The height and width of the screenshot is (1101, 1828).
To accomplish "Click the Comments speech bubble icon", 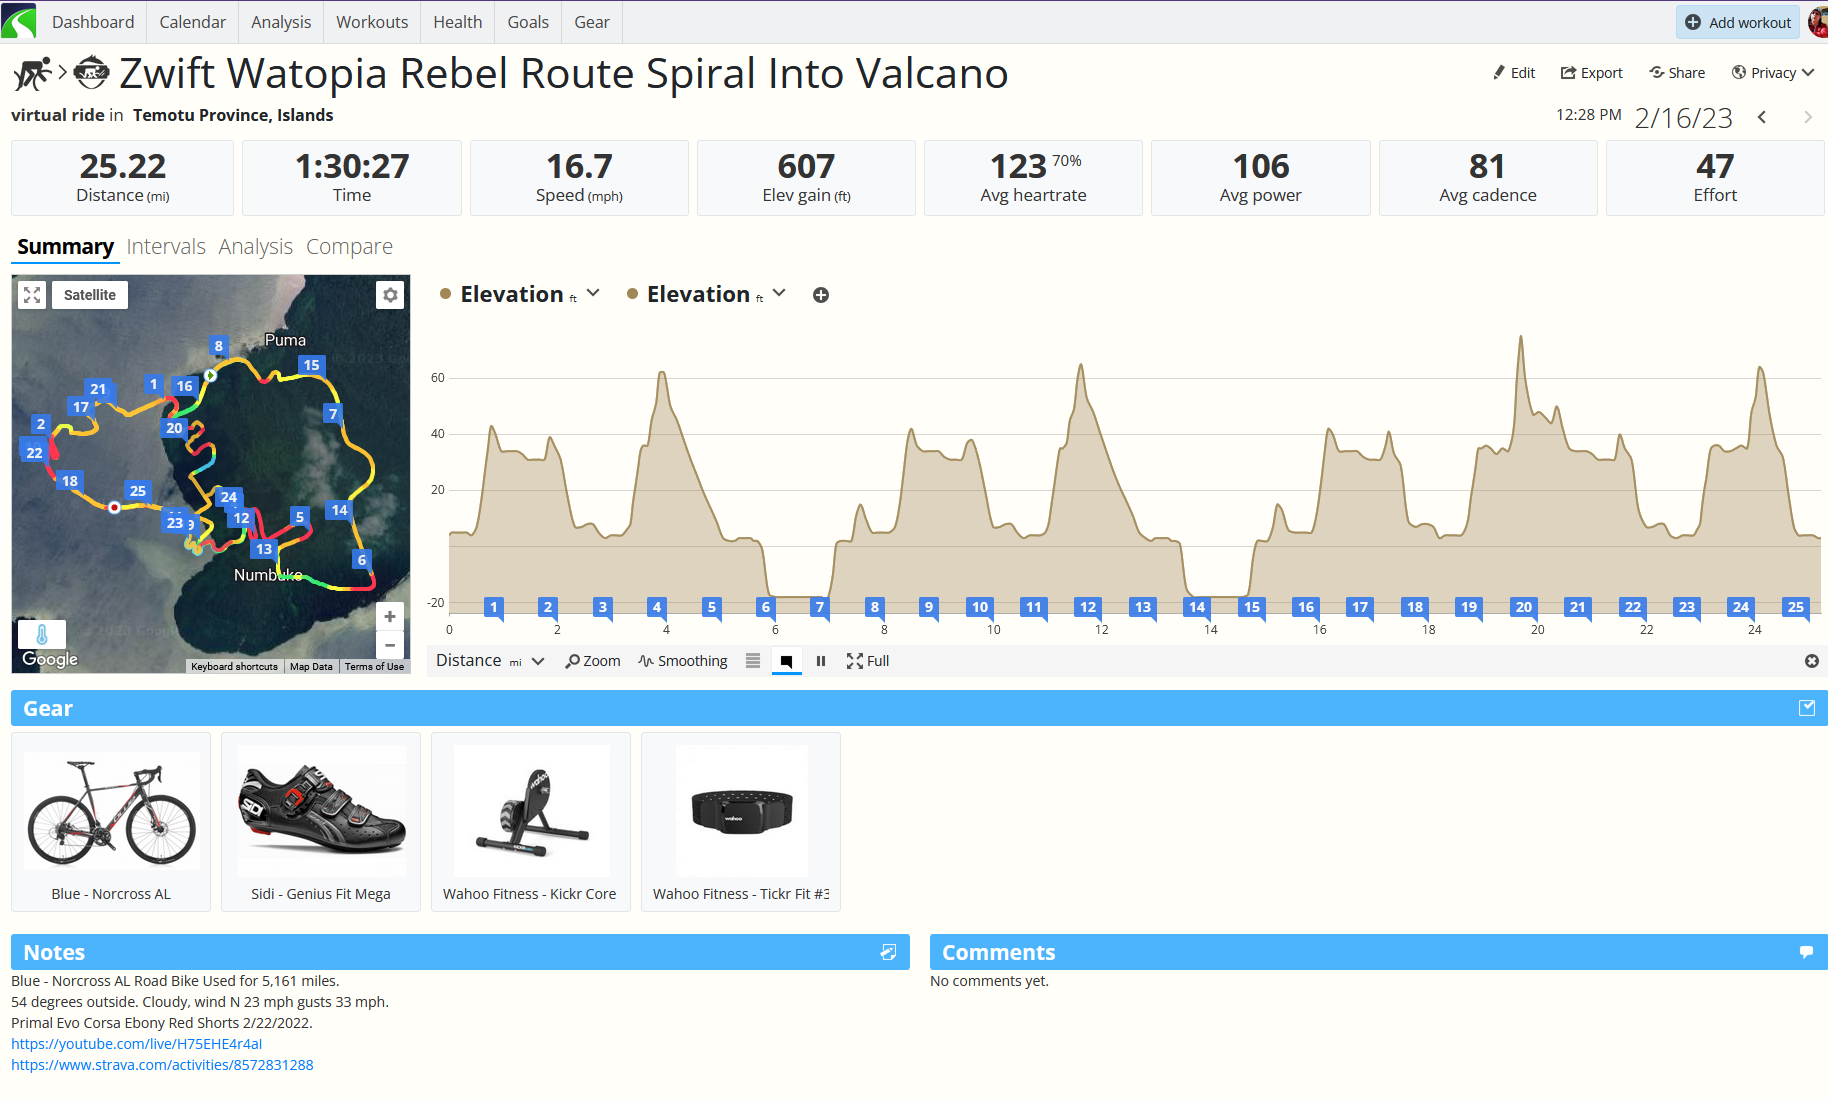I will point(1806,952).
